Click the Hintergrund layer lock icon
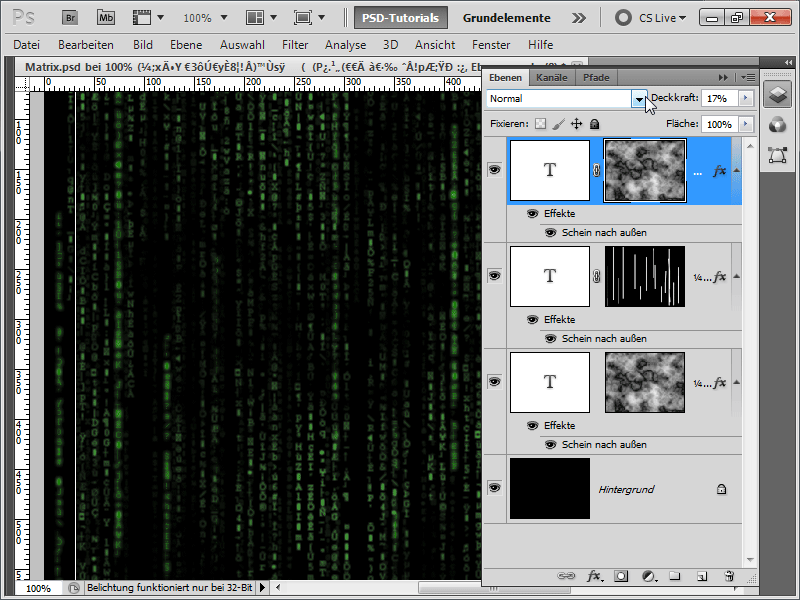 (x=721, y=489)
